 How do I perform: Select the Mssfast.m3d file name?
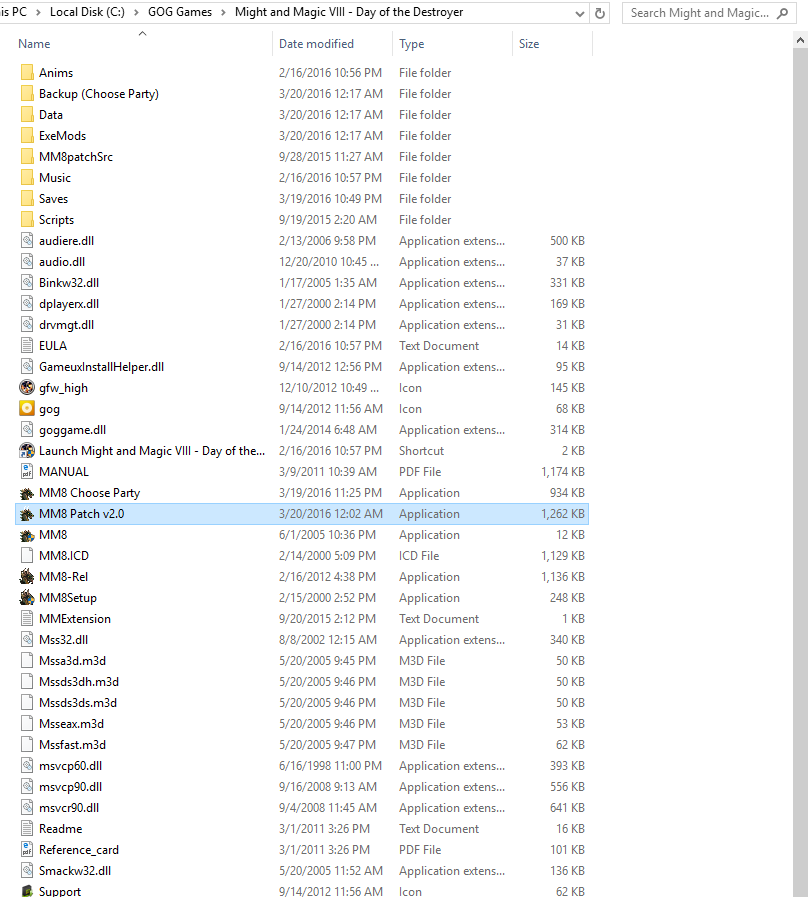tap(72, 745)
